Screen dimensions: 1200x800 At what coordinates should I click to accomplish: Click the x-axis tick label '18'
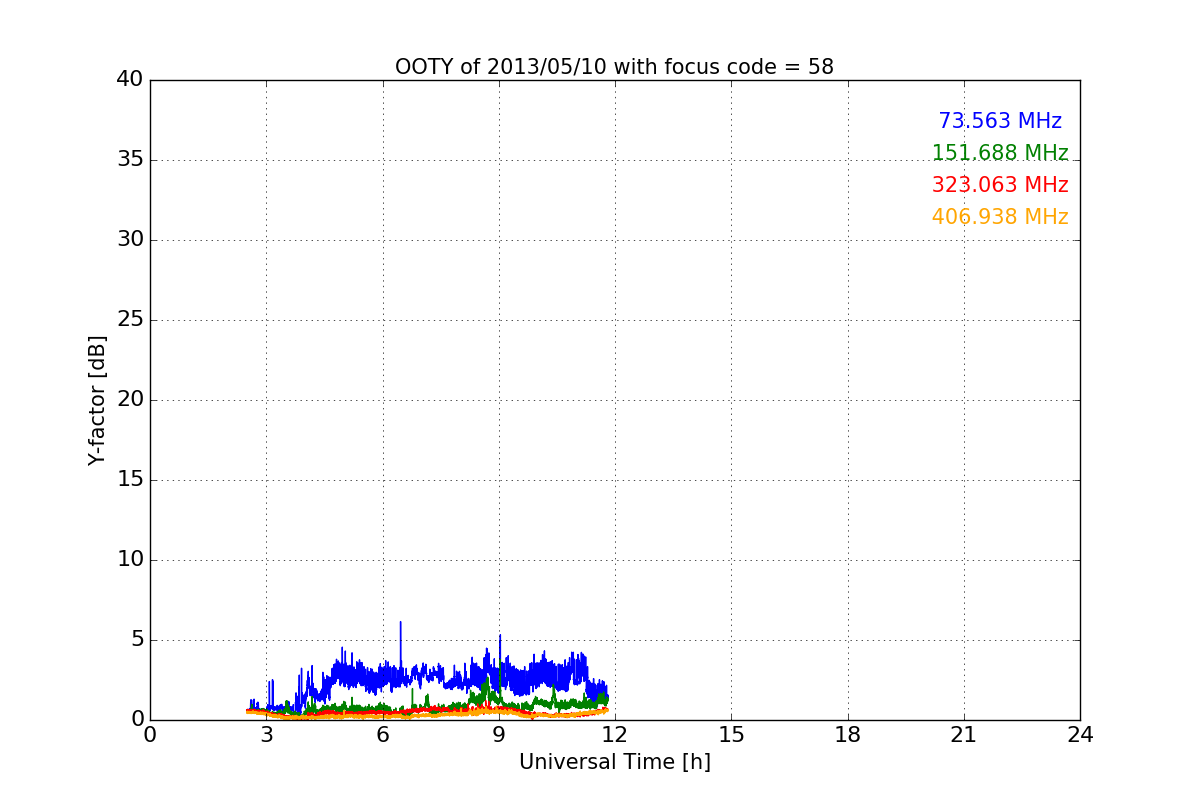pos(848,735)
